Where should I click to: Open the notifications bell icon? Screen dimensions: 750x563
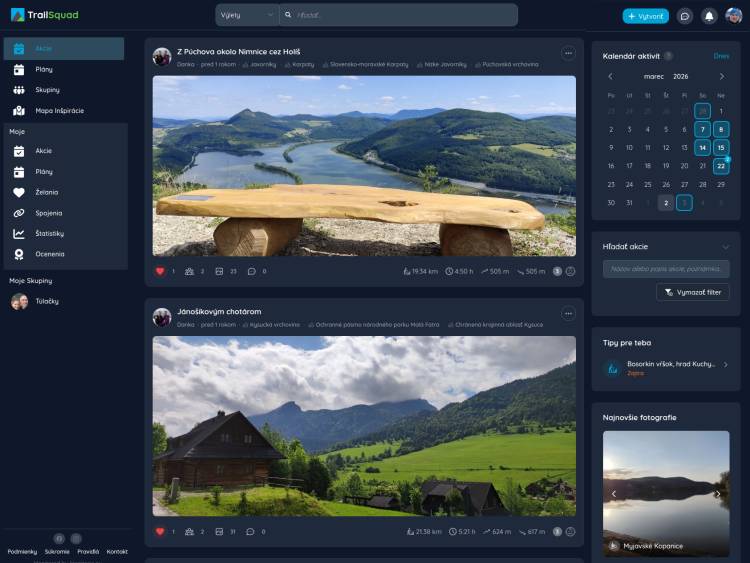pos(709,16)
